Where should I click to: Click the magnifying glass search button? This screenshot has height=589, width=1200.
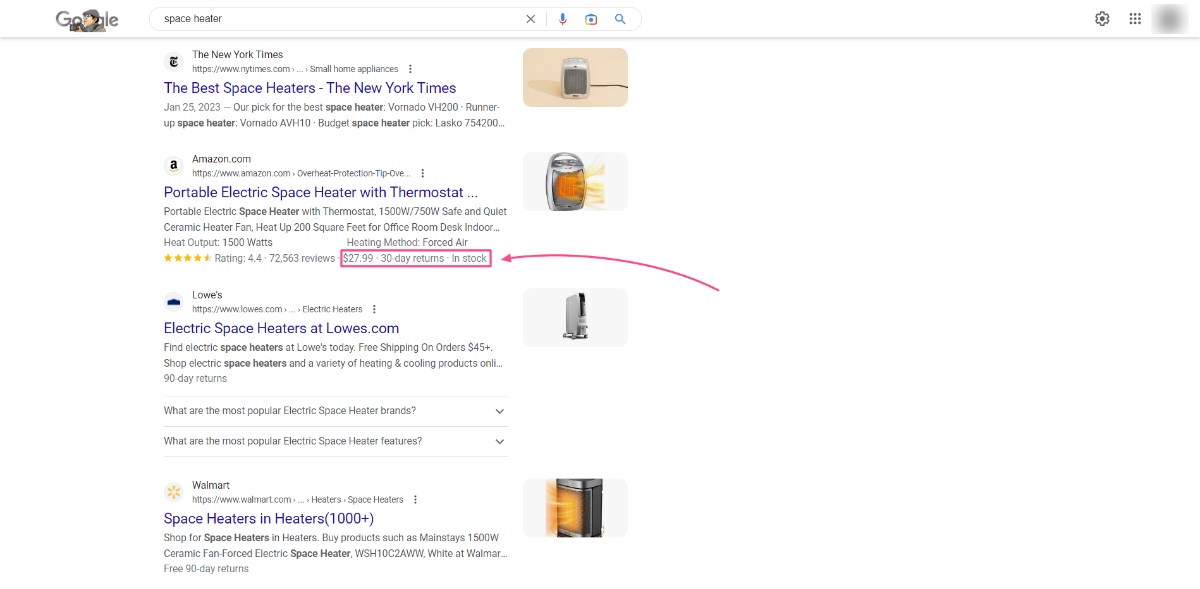(x=620, y=19)
